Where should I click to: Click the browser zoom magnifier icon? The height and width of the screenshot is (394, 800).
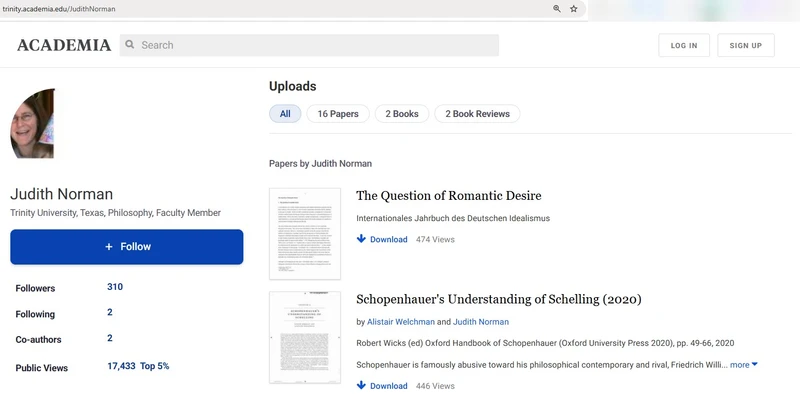tap(557, 9)
